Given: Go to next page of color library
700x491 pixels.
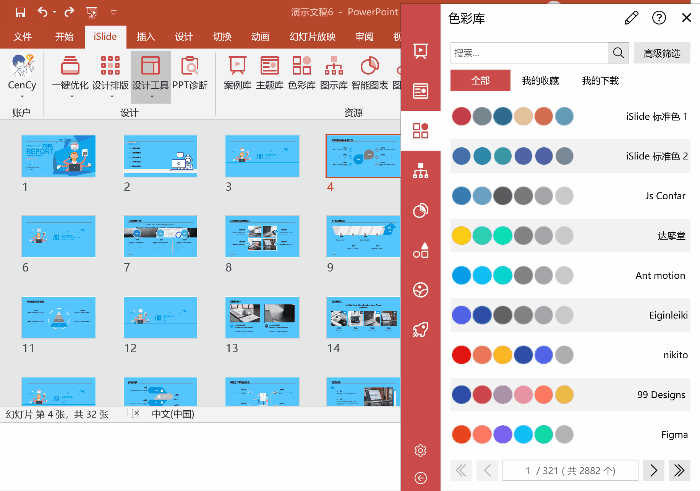Looking at the screenshot, I should pos(653,469).
